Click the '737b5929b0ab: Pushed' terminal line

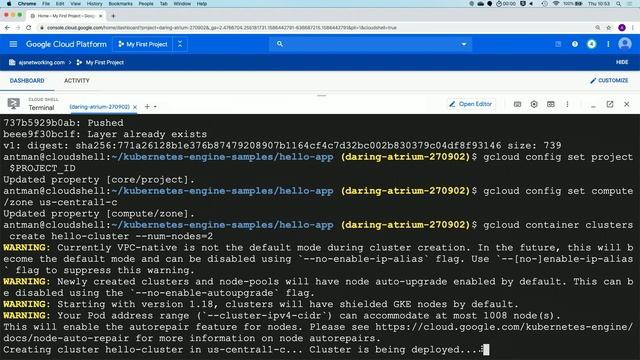click(63, 123)
